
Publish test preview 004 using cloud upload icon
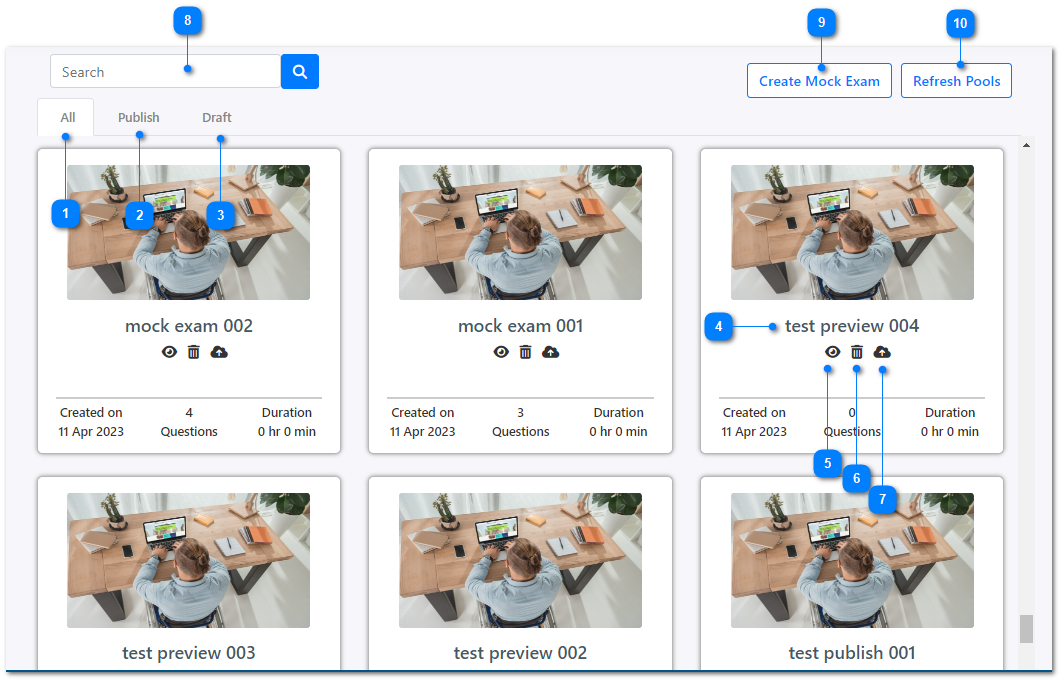(882, 352)
